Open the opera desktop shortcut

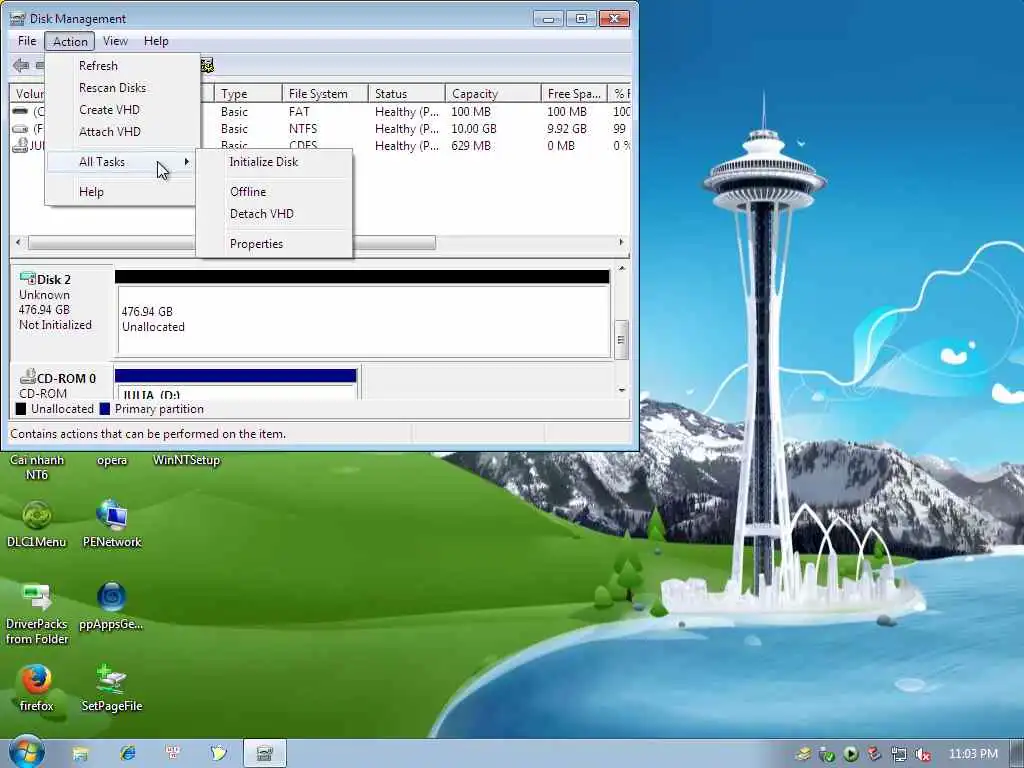tap(112, 460)
